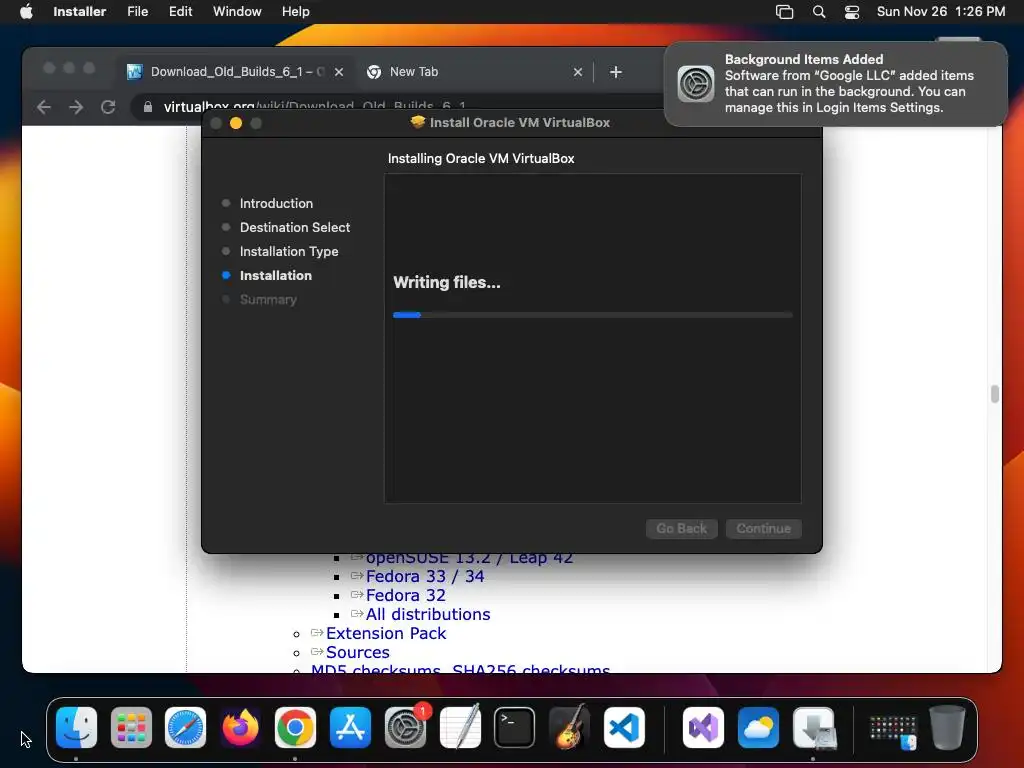Click the 'Writing files...' status text
The width and height of the screenshot is (1024, 768).
click(x=447, y=283)
